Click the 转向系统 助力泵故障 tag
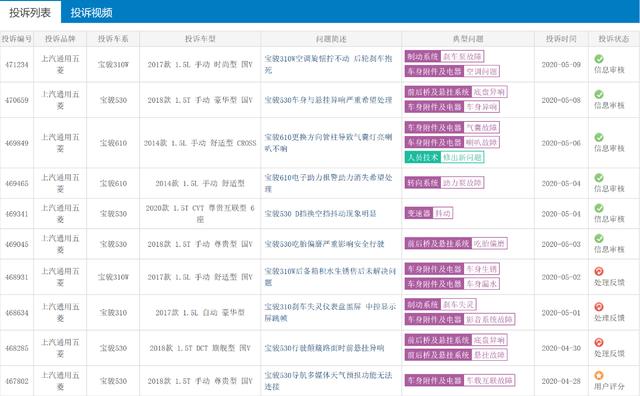Screen dimensions: 640x396 444,182
